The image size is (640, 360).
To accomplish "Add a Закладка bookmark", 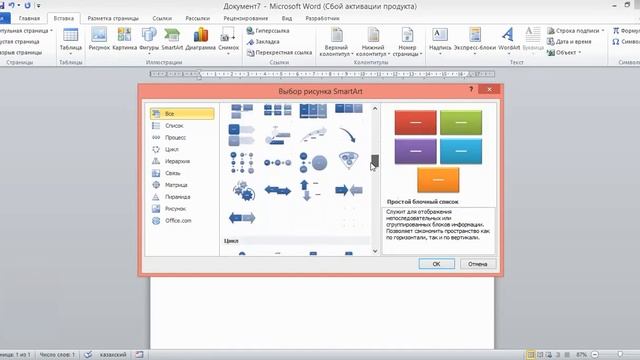I will [263, 42].
